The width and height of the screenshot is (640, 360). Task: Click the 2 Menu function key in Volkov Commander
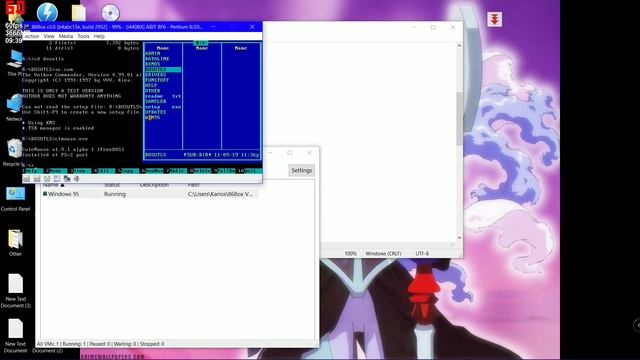(x=56, y=171)
